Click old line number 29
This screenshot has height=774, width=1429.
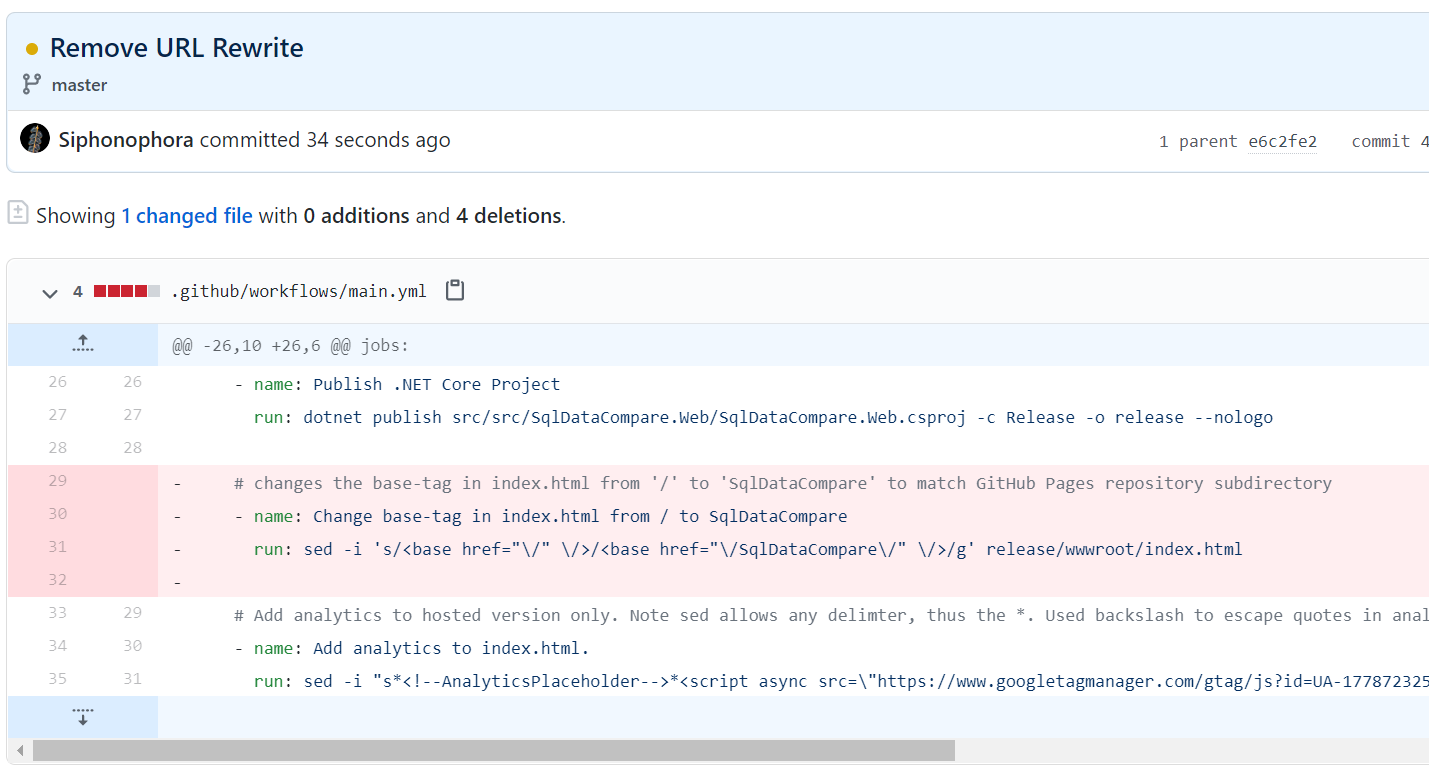[58, 481]
